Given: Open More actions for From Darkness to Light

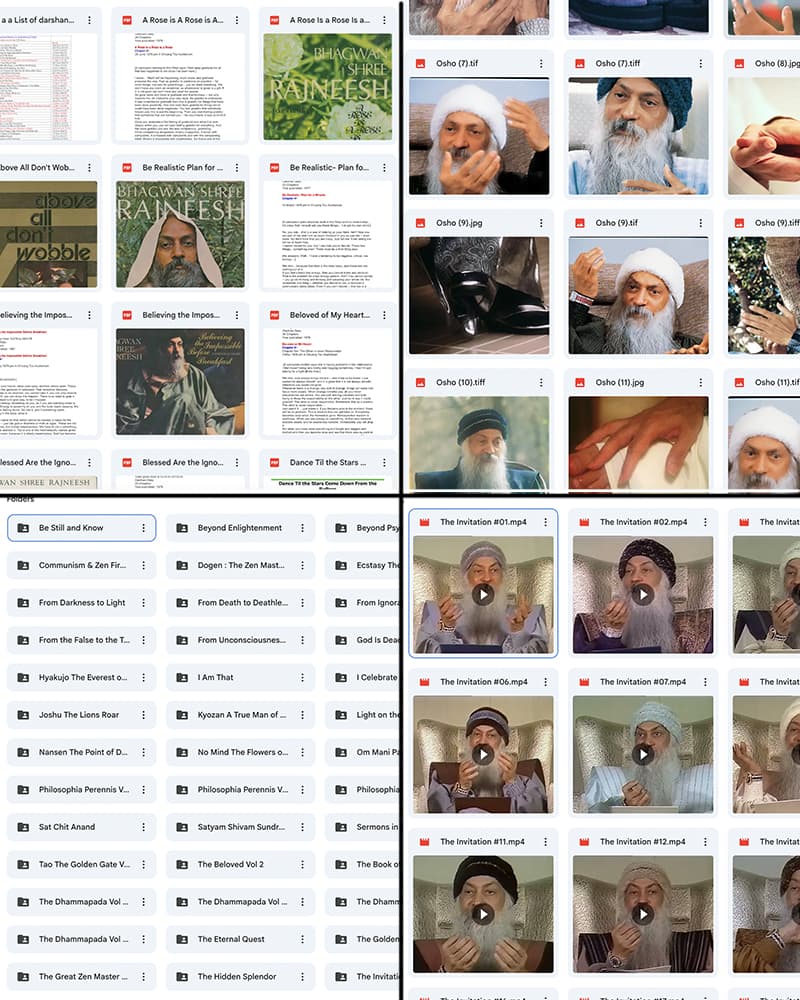Looking at the screenshot, I should (x=144, y=603).
